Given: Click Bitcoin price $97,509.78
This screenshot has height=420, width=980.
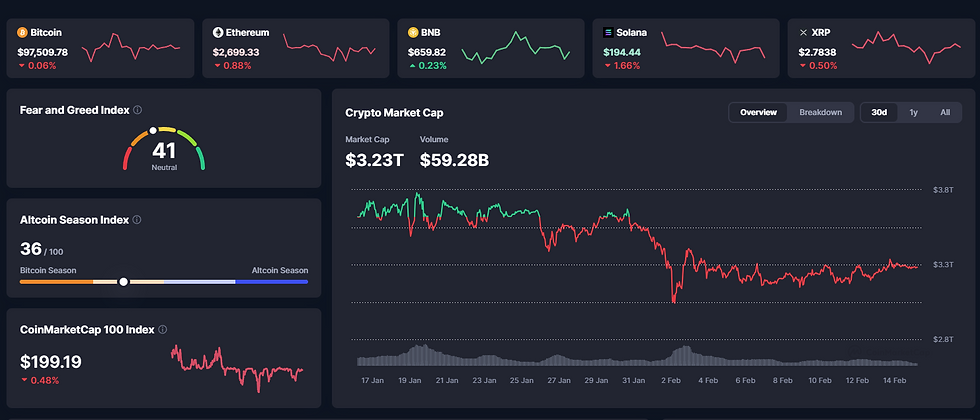Looking at the screenshot, I should pos(42,52).
